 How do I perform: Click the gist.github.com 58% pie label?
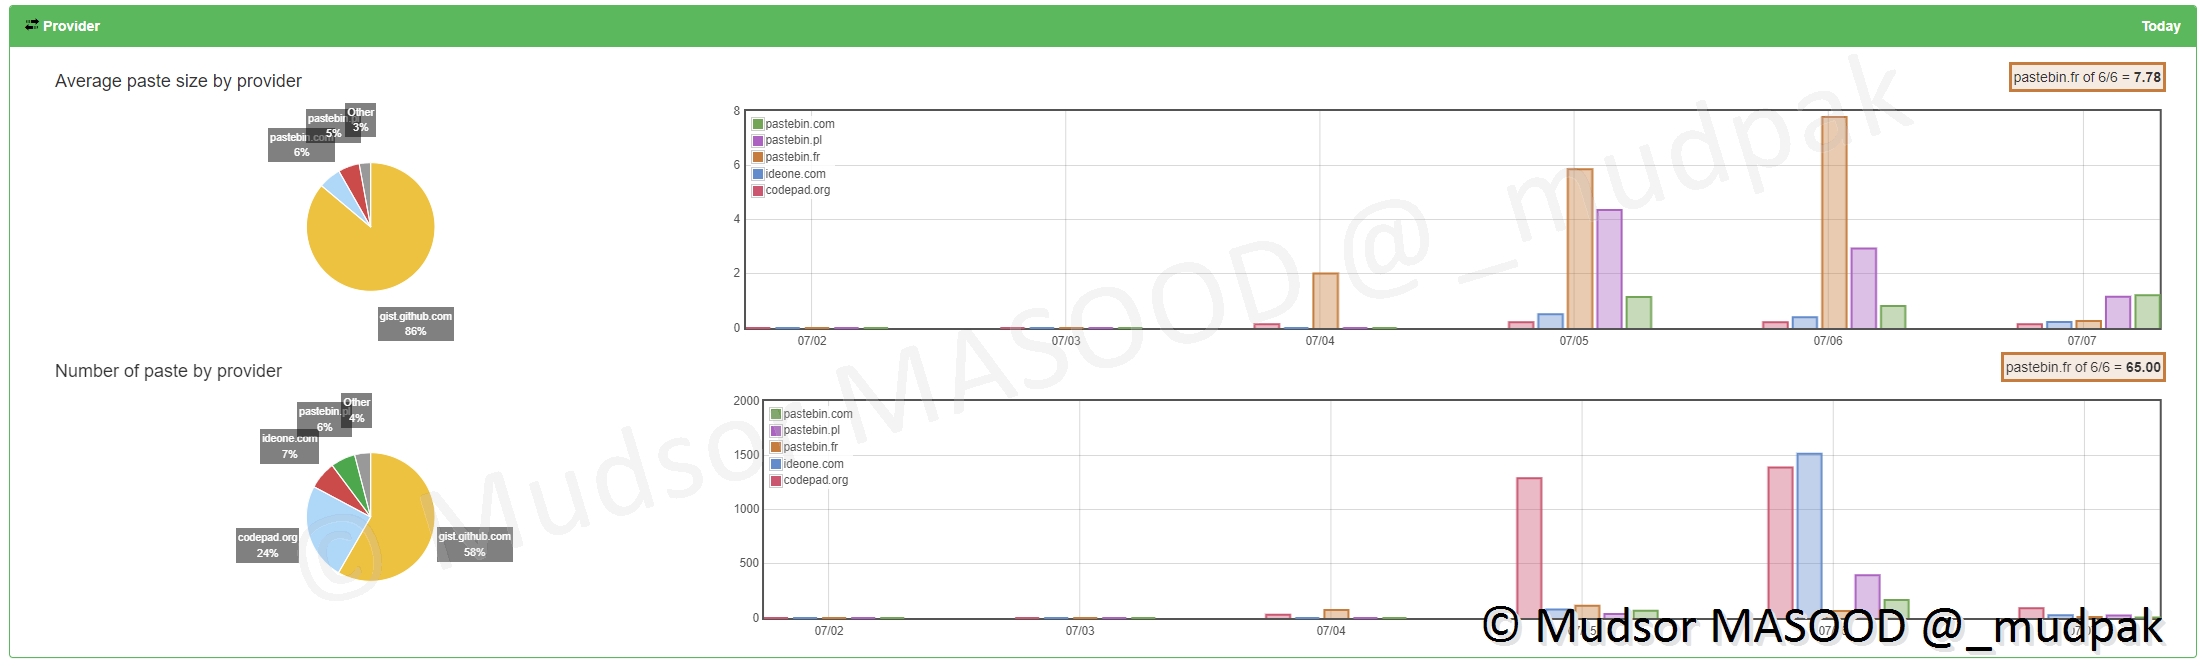pyautogui.click(x=474, y=544)
